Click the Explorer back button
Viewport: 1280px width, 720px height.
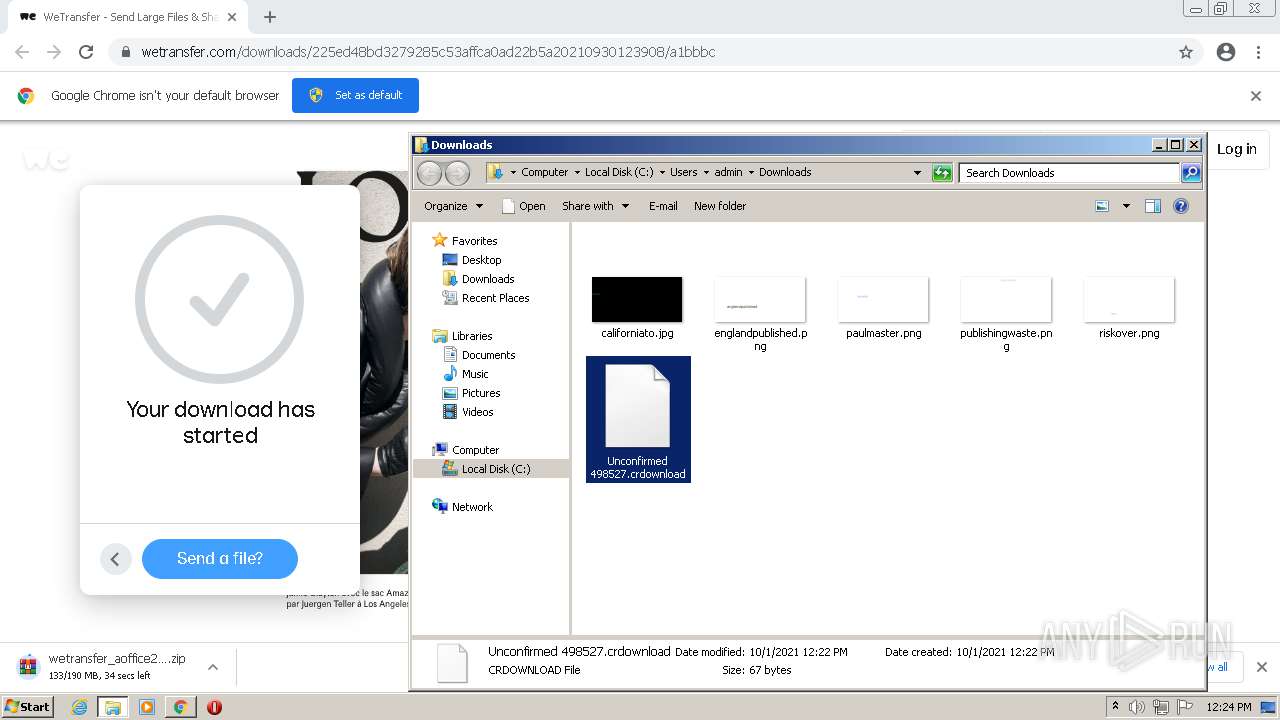429,173
